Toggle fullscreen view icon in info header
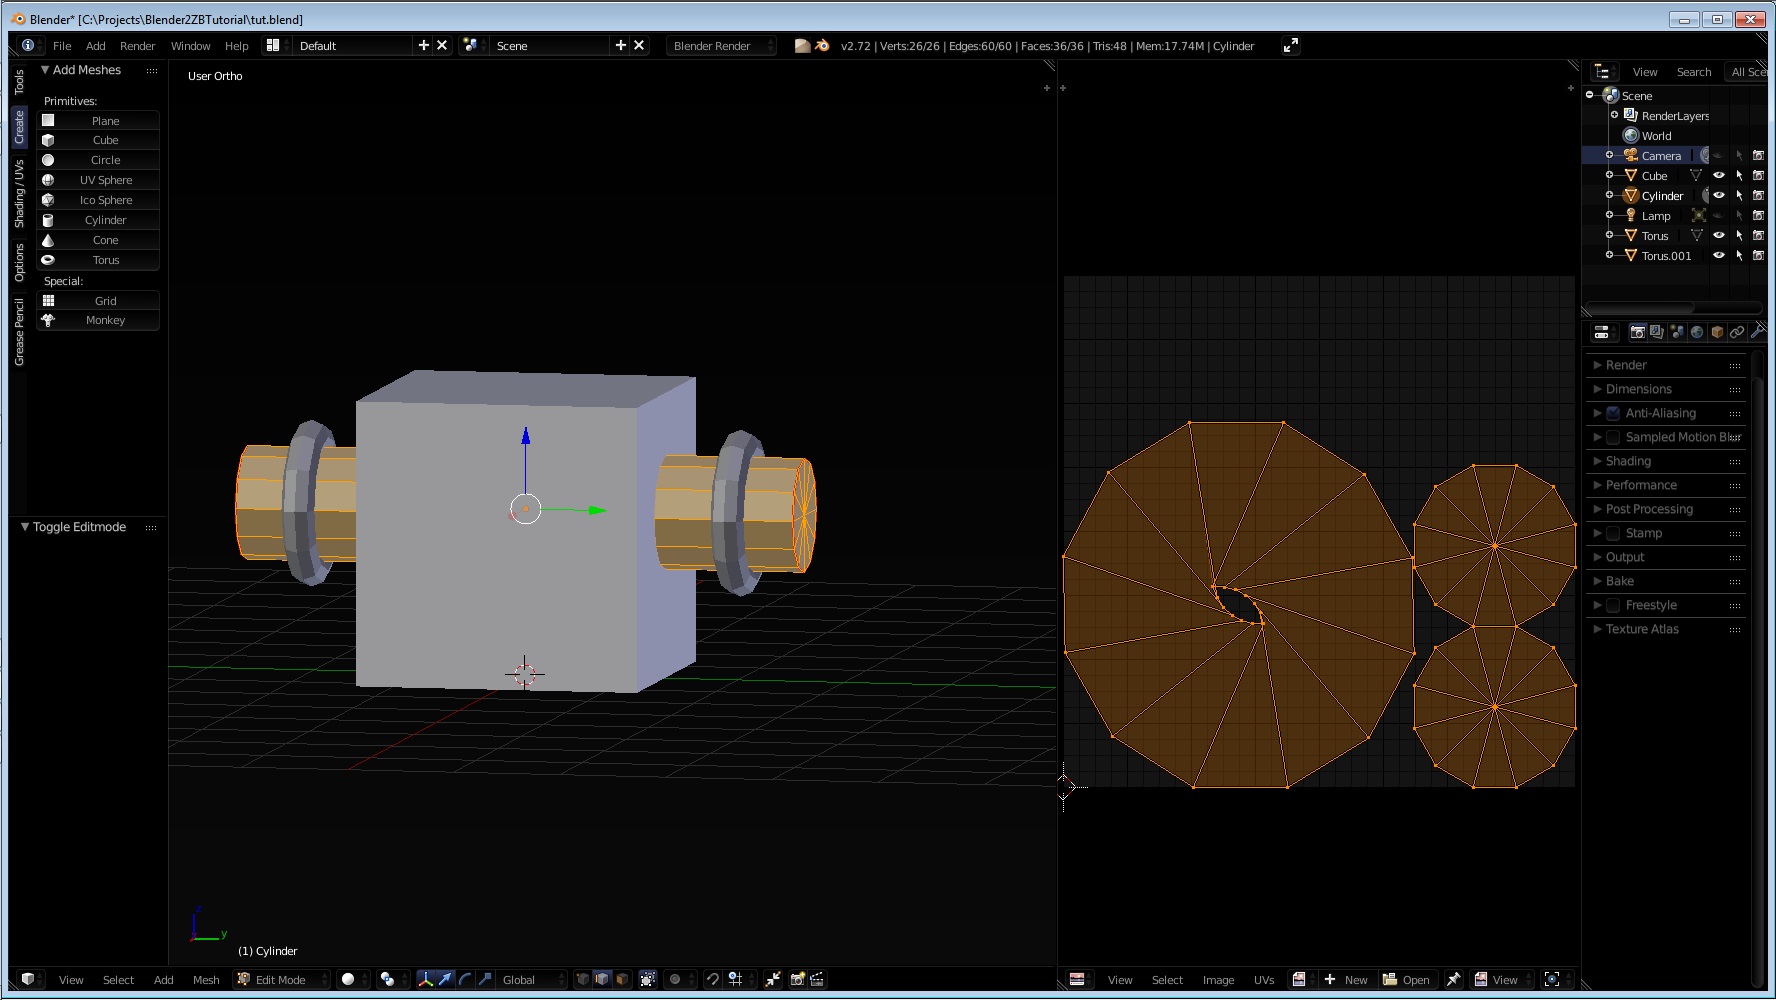Viewport: 1776px width, 1000px height. 1291,45
